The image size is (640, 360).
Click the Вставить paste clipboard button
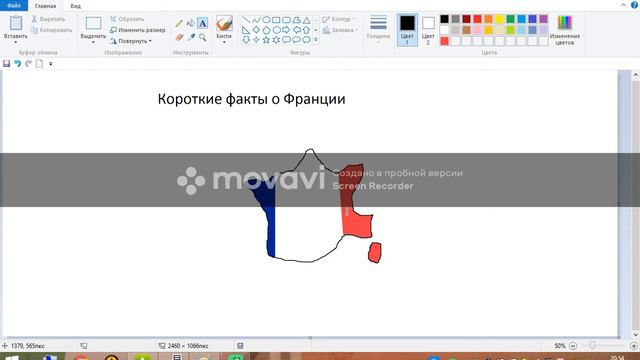pyautogui.click(x=16, y=27)
